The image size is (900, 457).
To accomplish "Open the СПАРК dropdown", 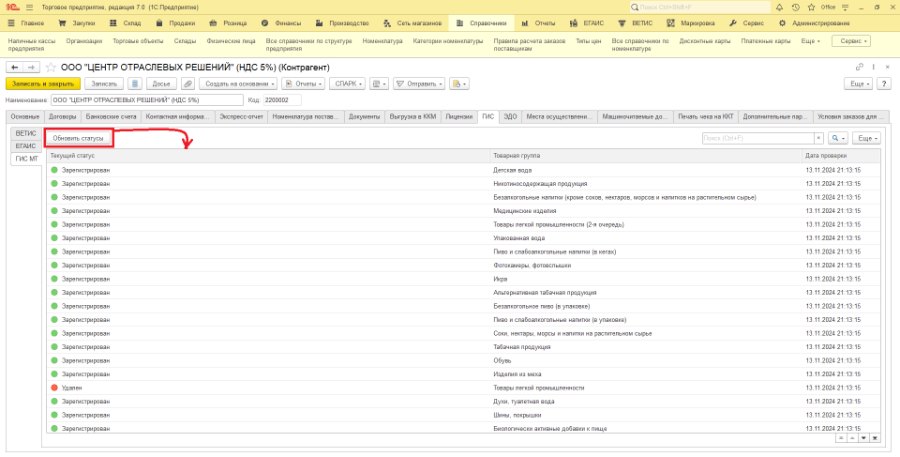I will coord(347,84).
